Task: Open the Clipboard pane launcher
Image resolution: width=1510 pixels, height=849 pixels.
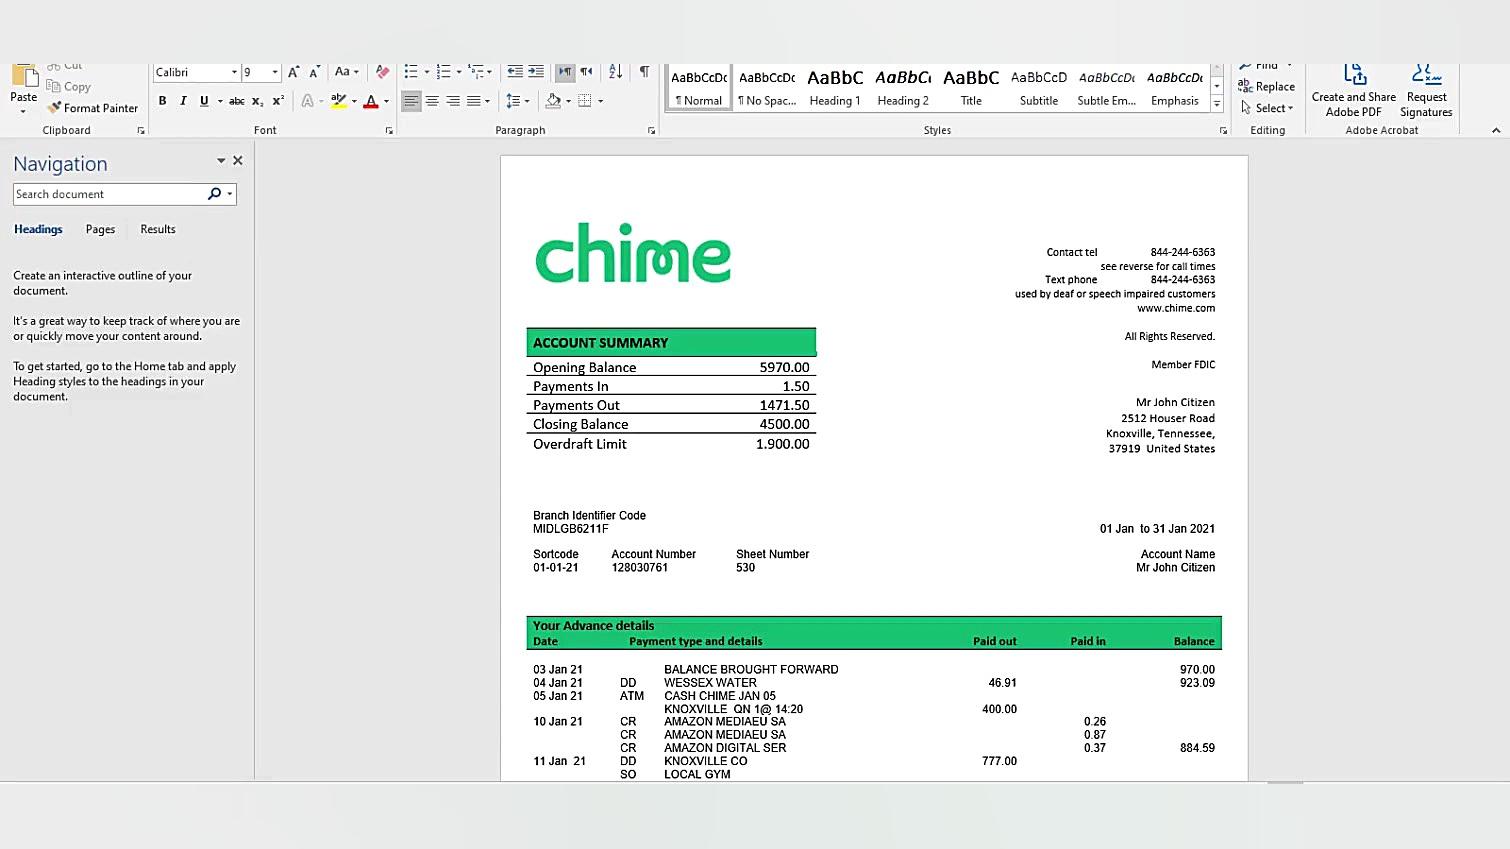Action: (x=141, y=131)
